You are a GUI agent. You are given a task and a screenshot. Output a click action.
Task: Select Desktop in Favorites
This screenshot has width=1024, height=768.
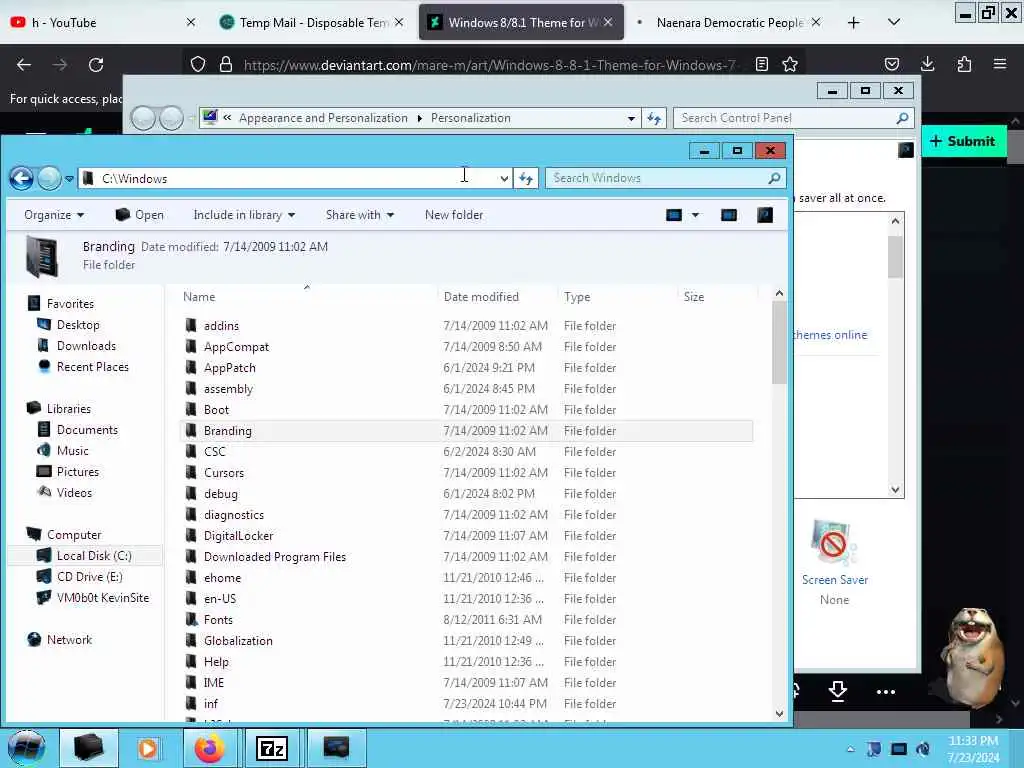(78, 325)
